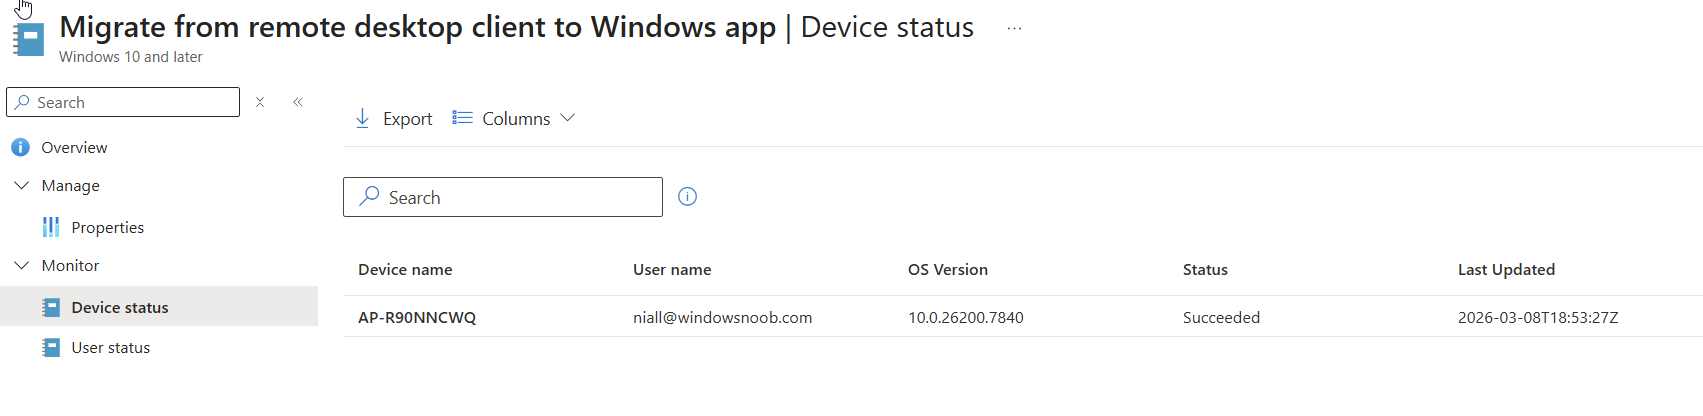
Task: Click the User status notebook icon
Action: coord(51,347)
